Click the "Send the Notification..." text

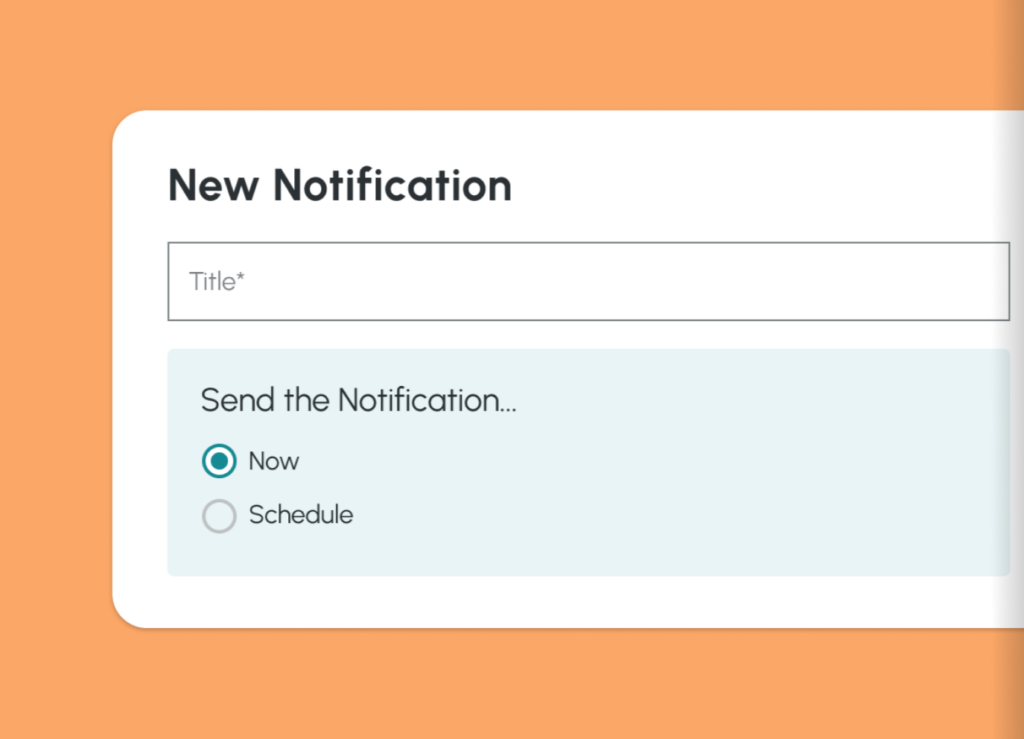click(x=358, y=400)
